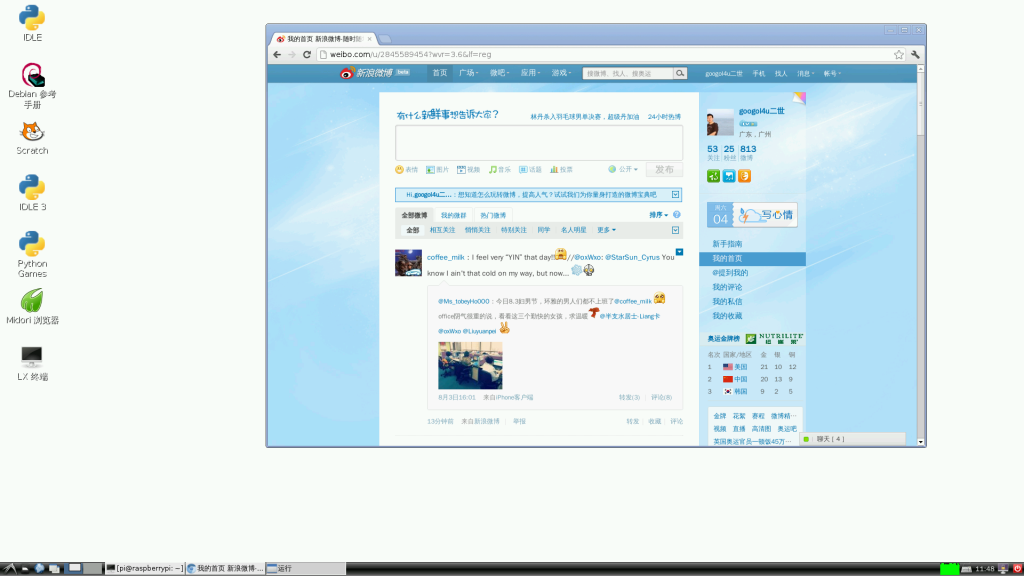The image size is (1024, 576).
Task: Open the Debian reference manual shortcut
Action: [32, 85]
